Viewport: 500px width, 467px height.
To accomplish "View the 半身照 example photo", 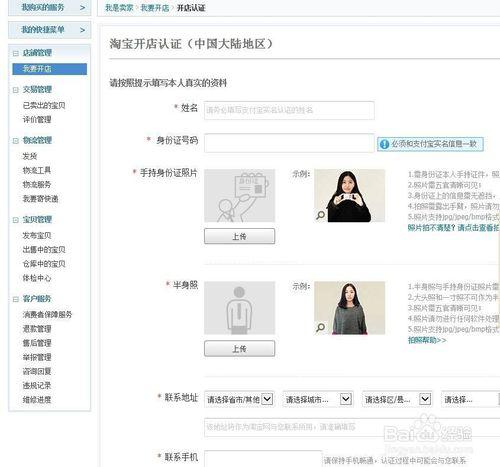I will point(350,308).
